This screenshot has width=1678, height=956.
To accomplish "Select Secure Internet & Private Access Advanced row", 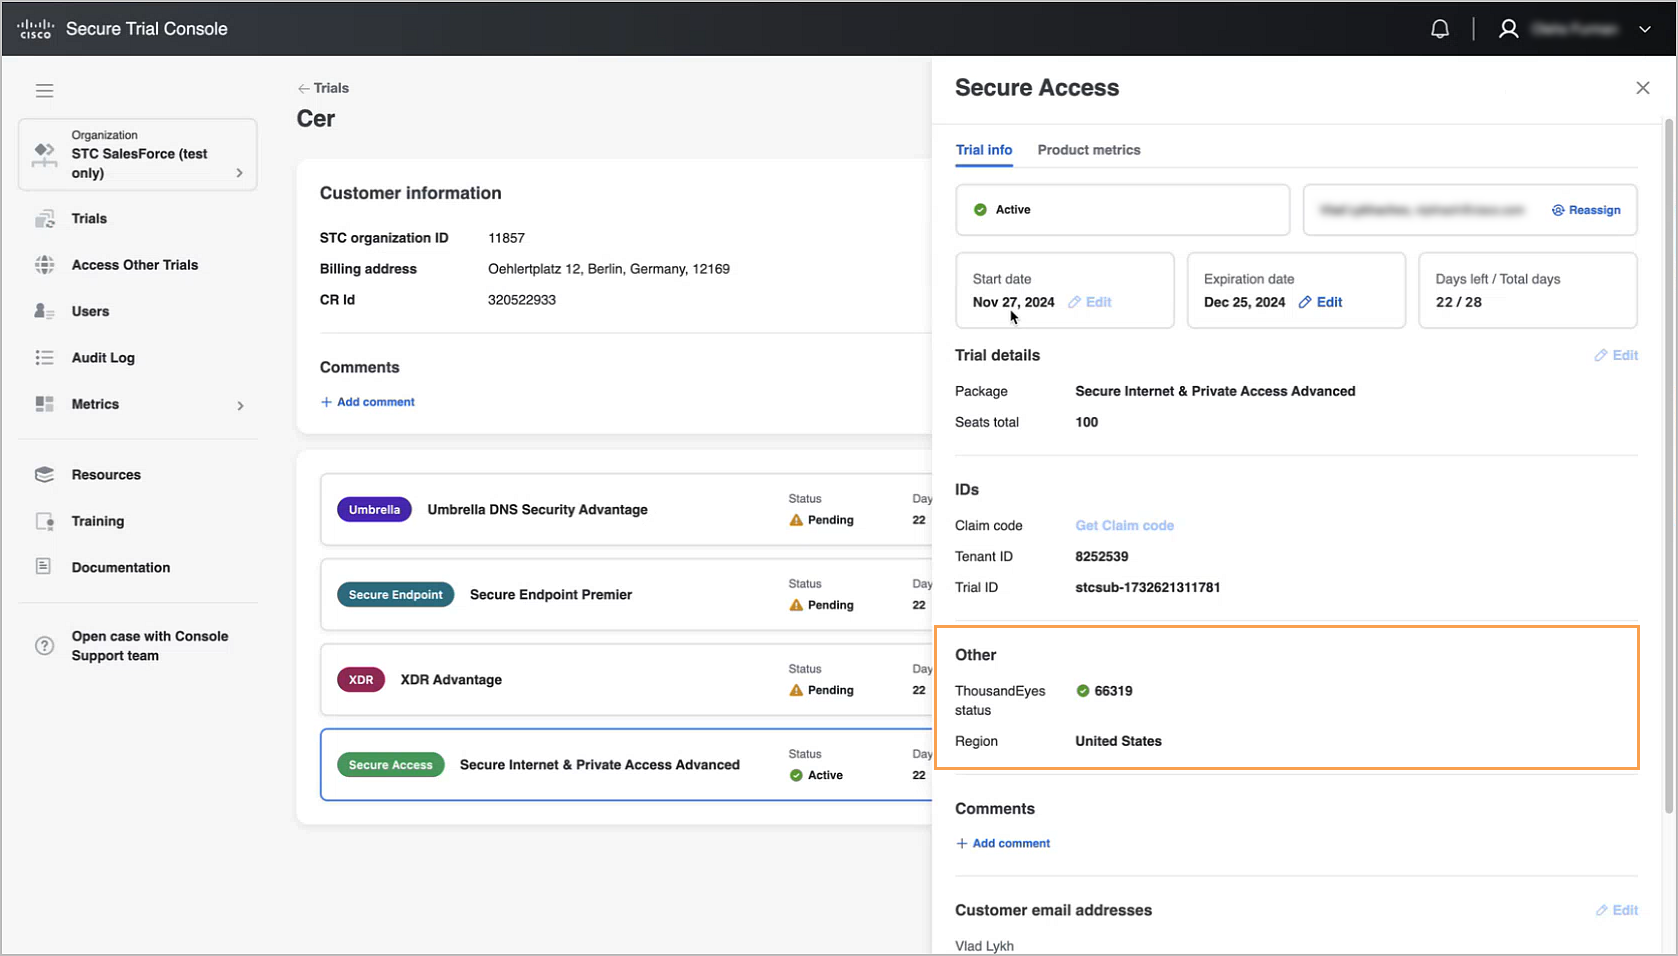I will pos(626,765).
